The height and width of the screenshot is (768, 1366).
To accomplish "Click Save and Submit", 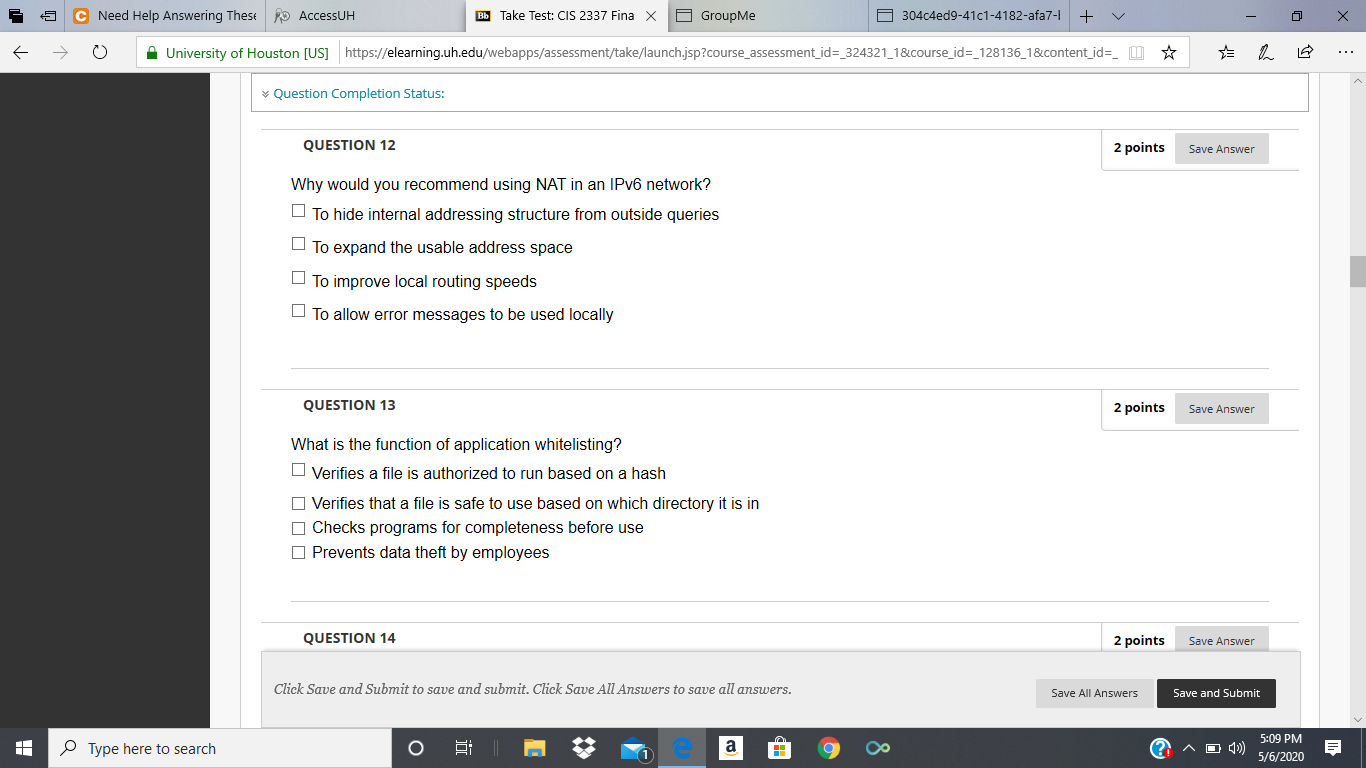I will click(x=1216, y=693).
